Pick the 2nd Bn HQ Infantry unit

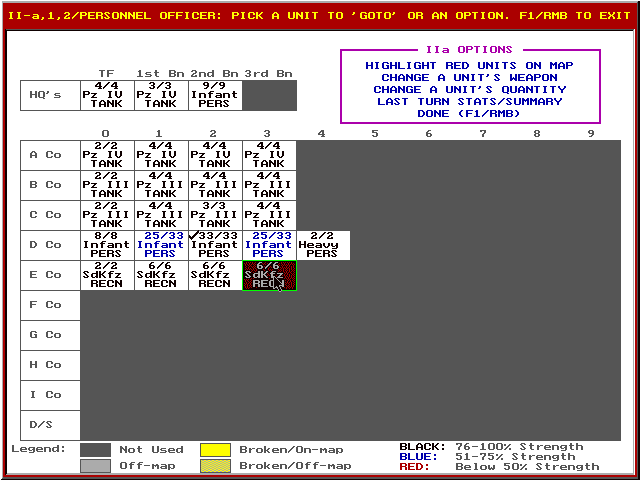[x=214, y=95]
